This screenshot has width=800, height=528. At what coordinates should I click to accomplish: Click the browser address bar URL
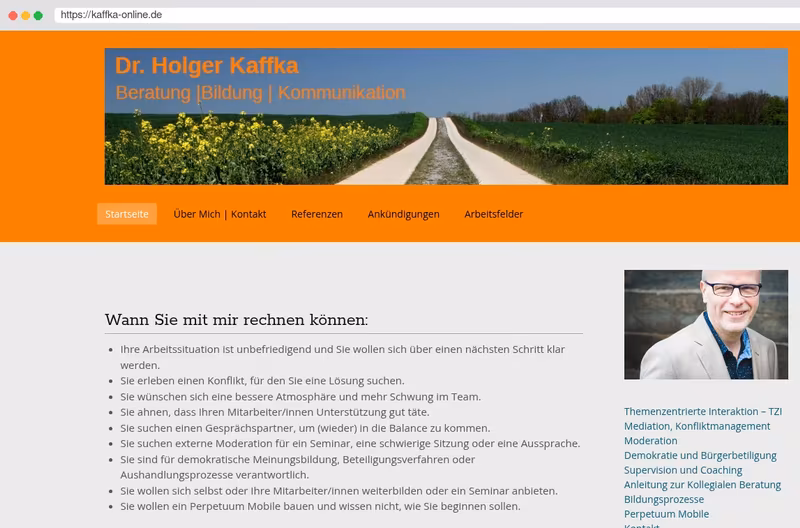click(x=111, y=15)
